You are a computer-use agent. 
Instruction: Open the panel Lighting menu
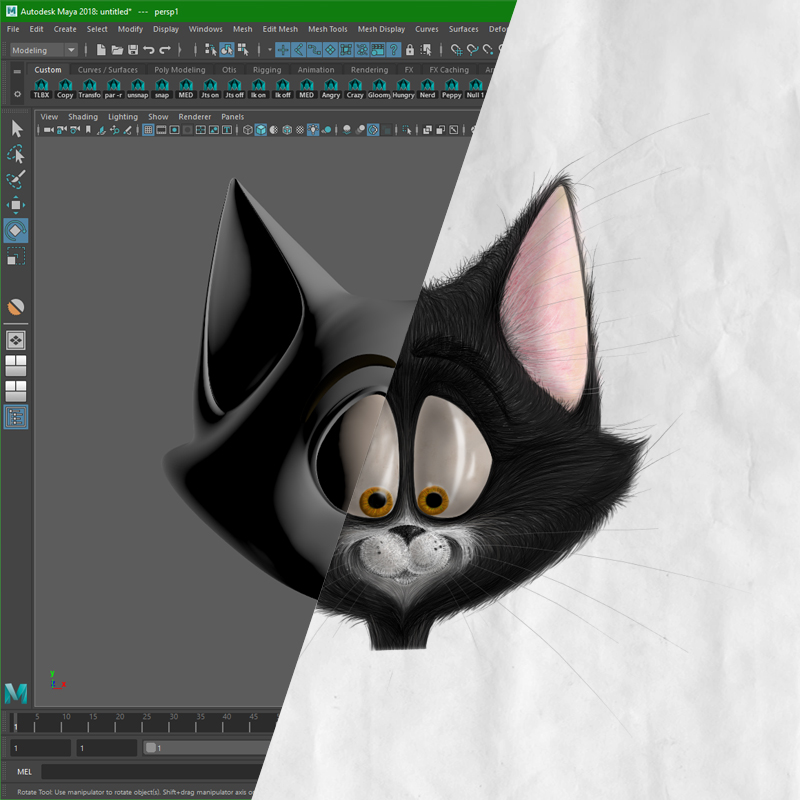click(122, 117)
